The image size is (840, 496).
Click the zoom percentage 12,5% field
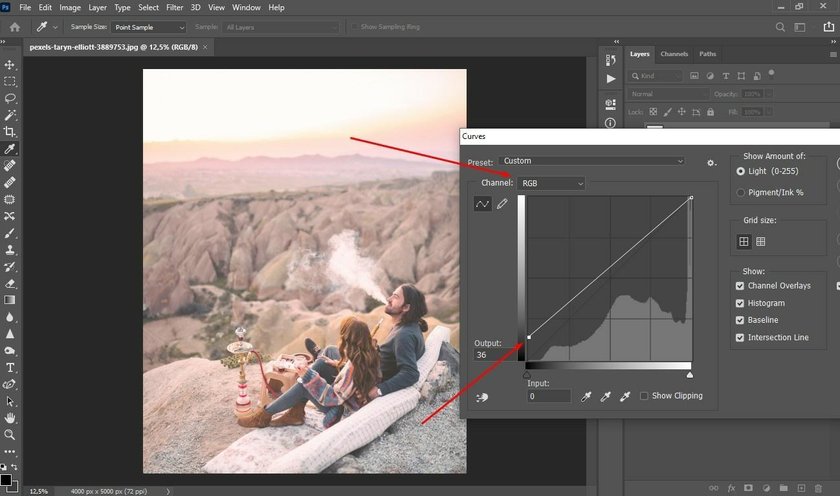pyautogui.click(x=39, y=491)
